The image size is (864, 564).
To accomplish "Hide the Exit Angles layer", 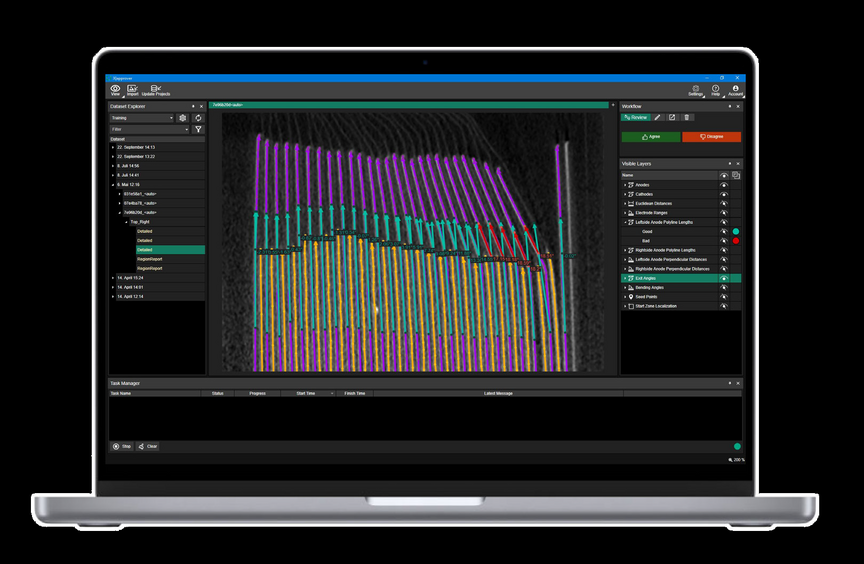I will [723, 278].
